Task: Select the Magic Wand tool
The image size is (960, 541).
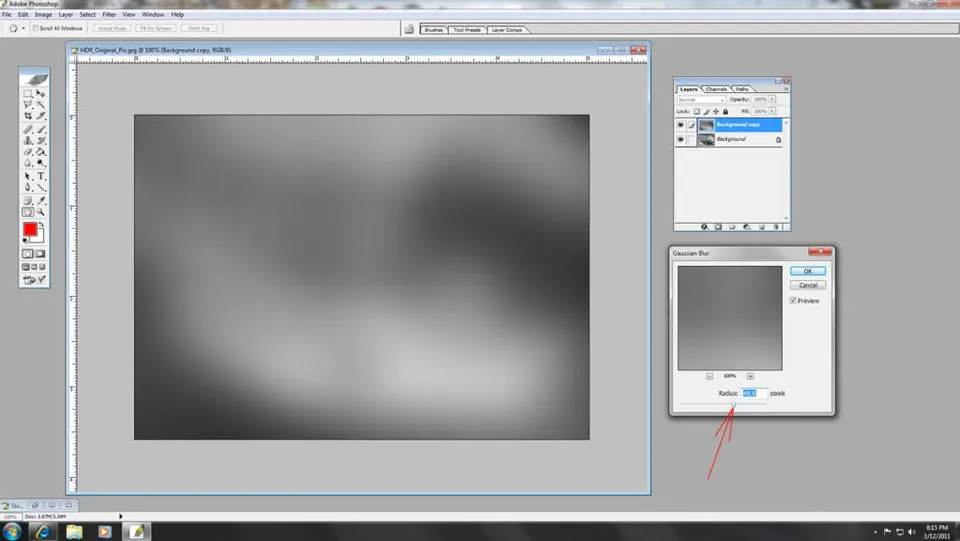Action: (41, 104)
